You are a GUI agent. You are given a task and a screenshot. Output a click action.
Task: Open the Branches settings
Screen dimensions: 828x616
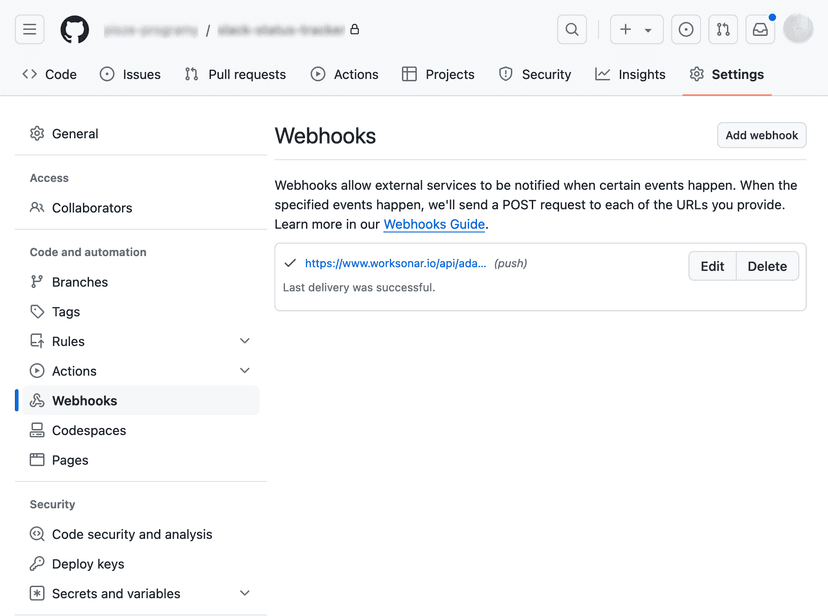[x=79, y=282]
